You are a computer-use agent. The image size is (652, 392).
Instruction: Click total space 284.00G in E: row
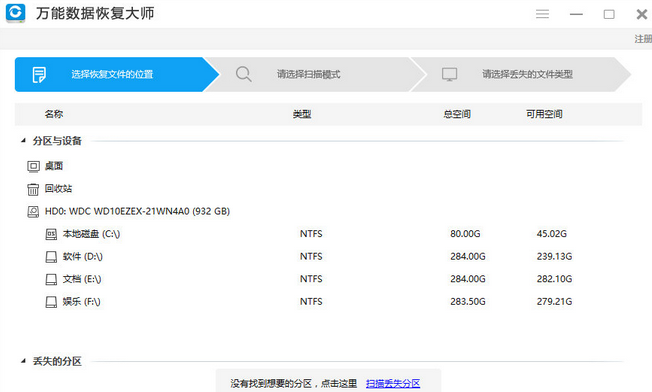click(468, 279)
